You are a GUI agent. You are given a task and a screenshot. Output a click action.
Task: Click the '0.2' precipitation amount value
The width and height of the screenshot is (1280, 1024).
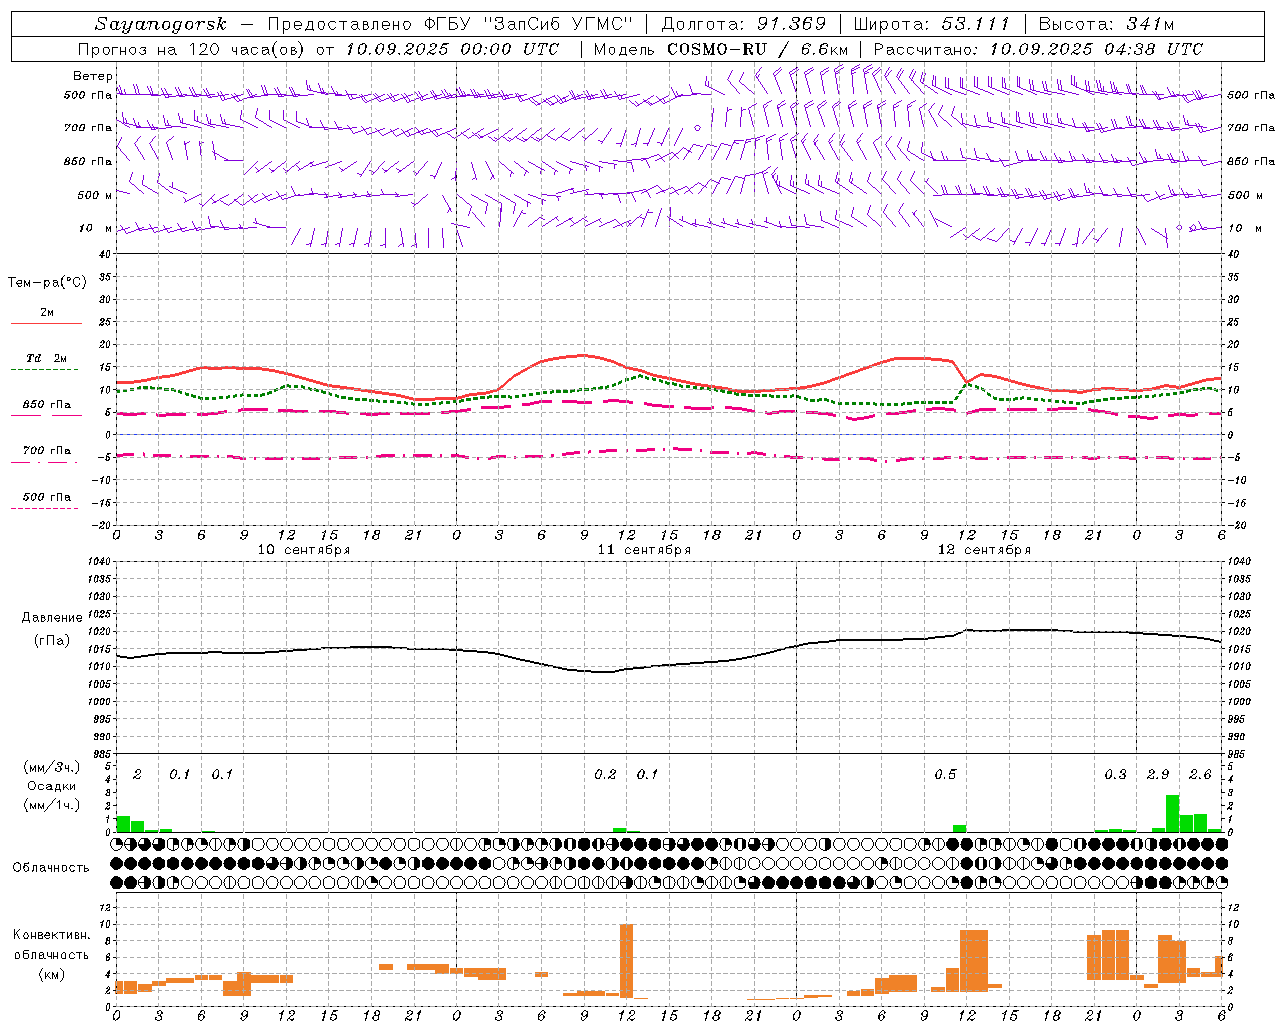[605, 775]
